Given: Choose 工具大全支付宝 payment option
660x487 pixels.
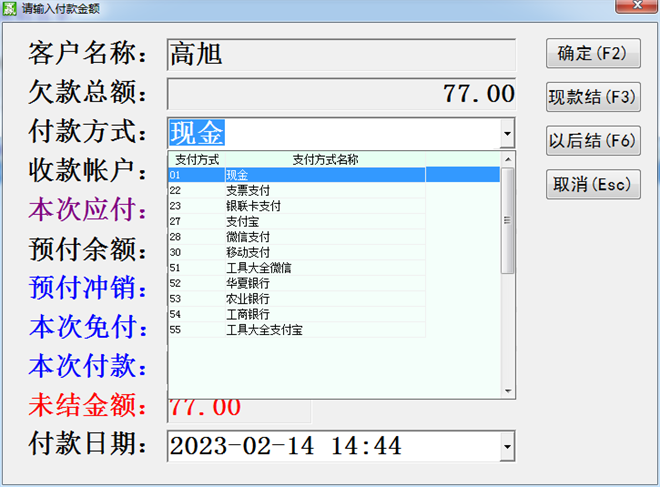Looking at the screenshot, I should (297, 330).
